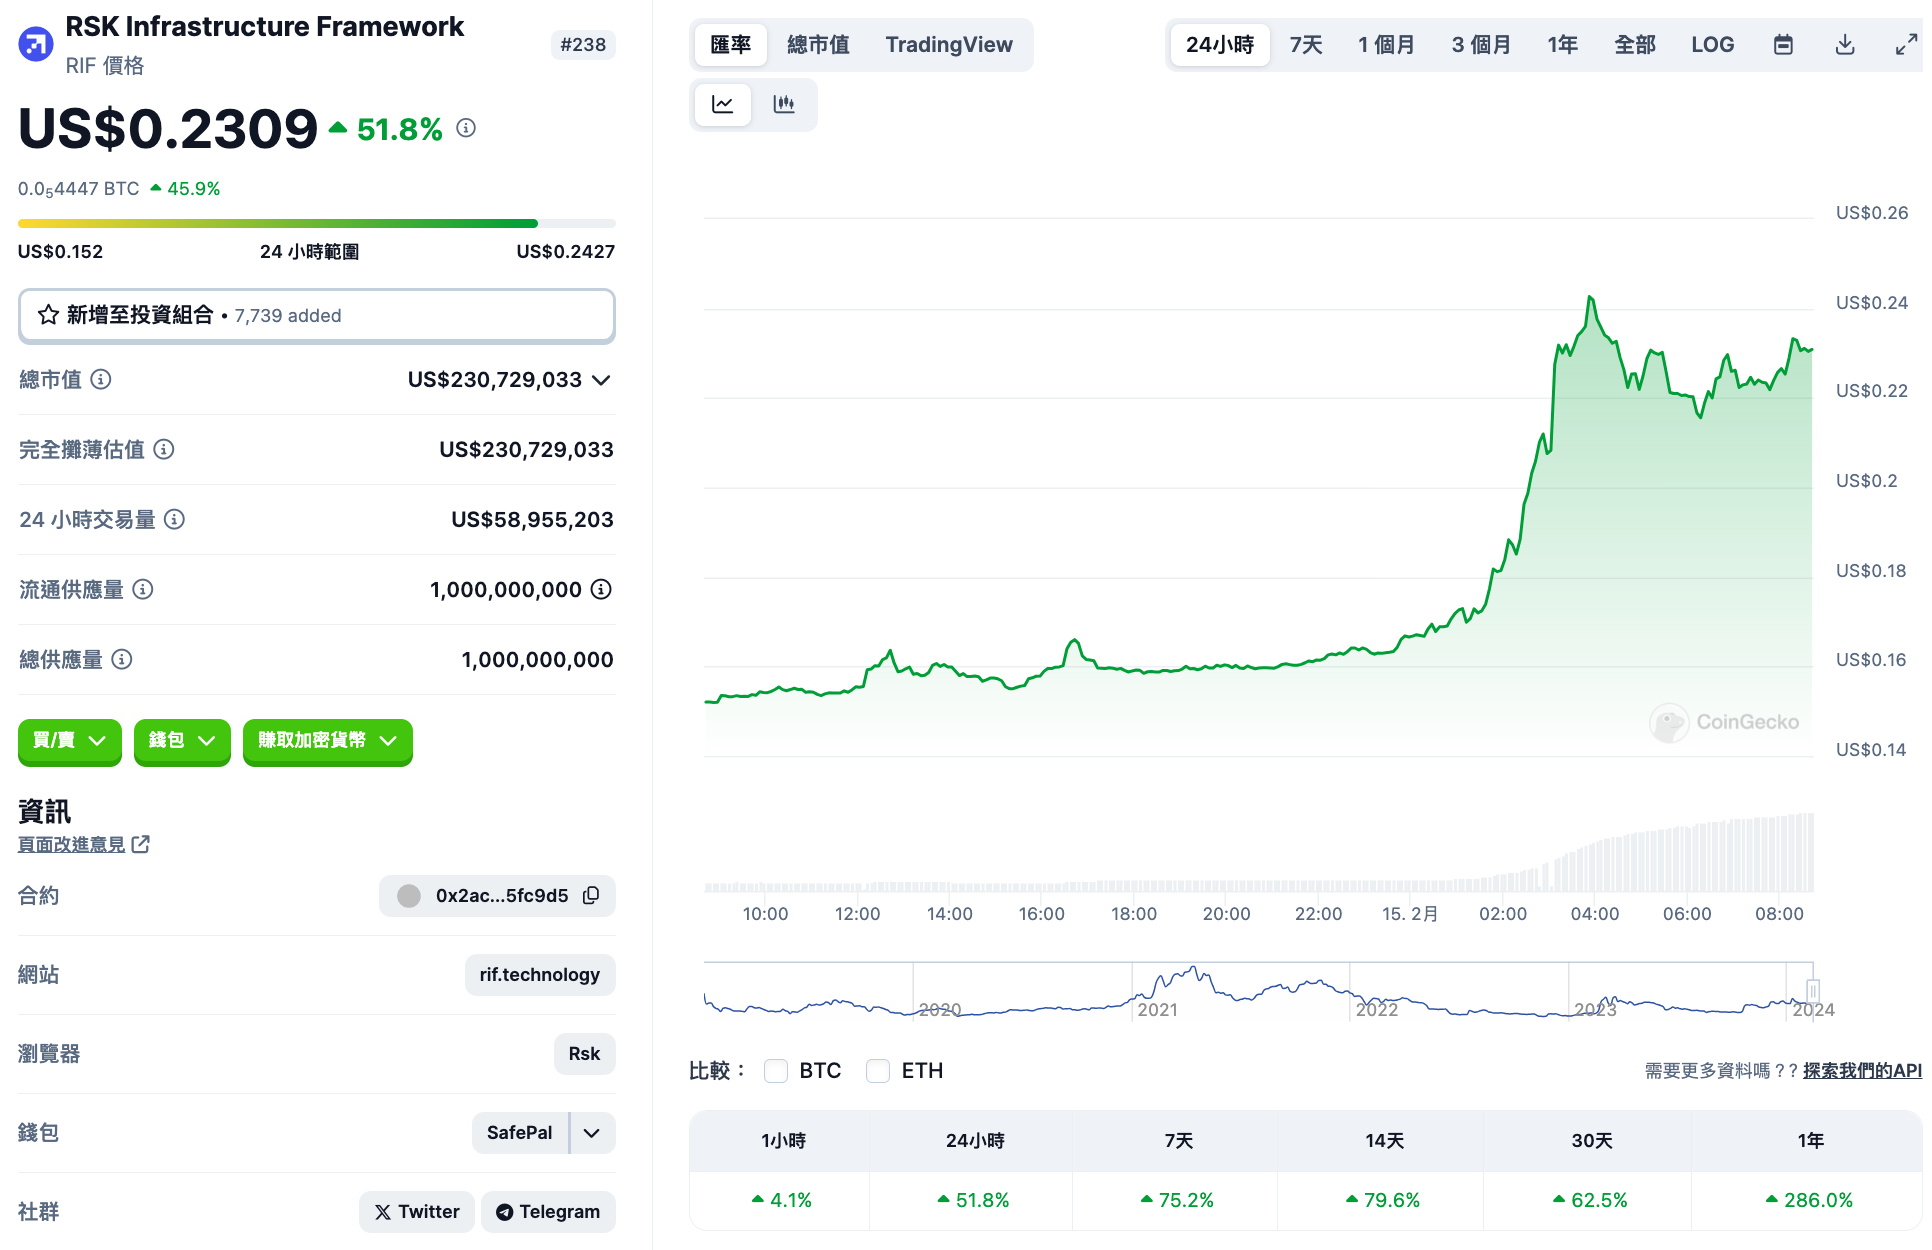
Task: Check the ETH comparison box
Action: [x=878, y=1071]
